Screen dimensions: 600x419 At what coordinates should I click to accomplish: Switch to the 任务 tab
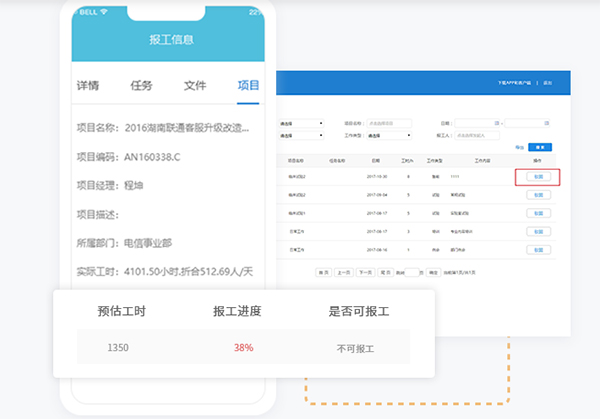141,85
